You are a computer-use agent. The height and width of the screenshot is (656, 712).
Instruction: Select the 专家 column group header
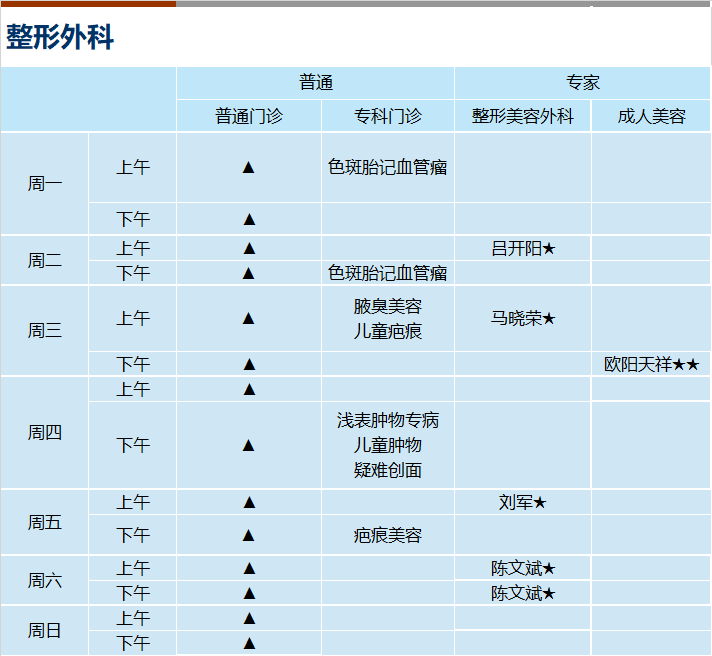583,83
